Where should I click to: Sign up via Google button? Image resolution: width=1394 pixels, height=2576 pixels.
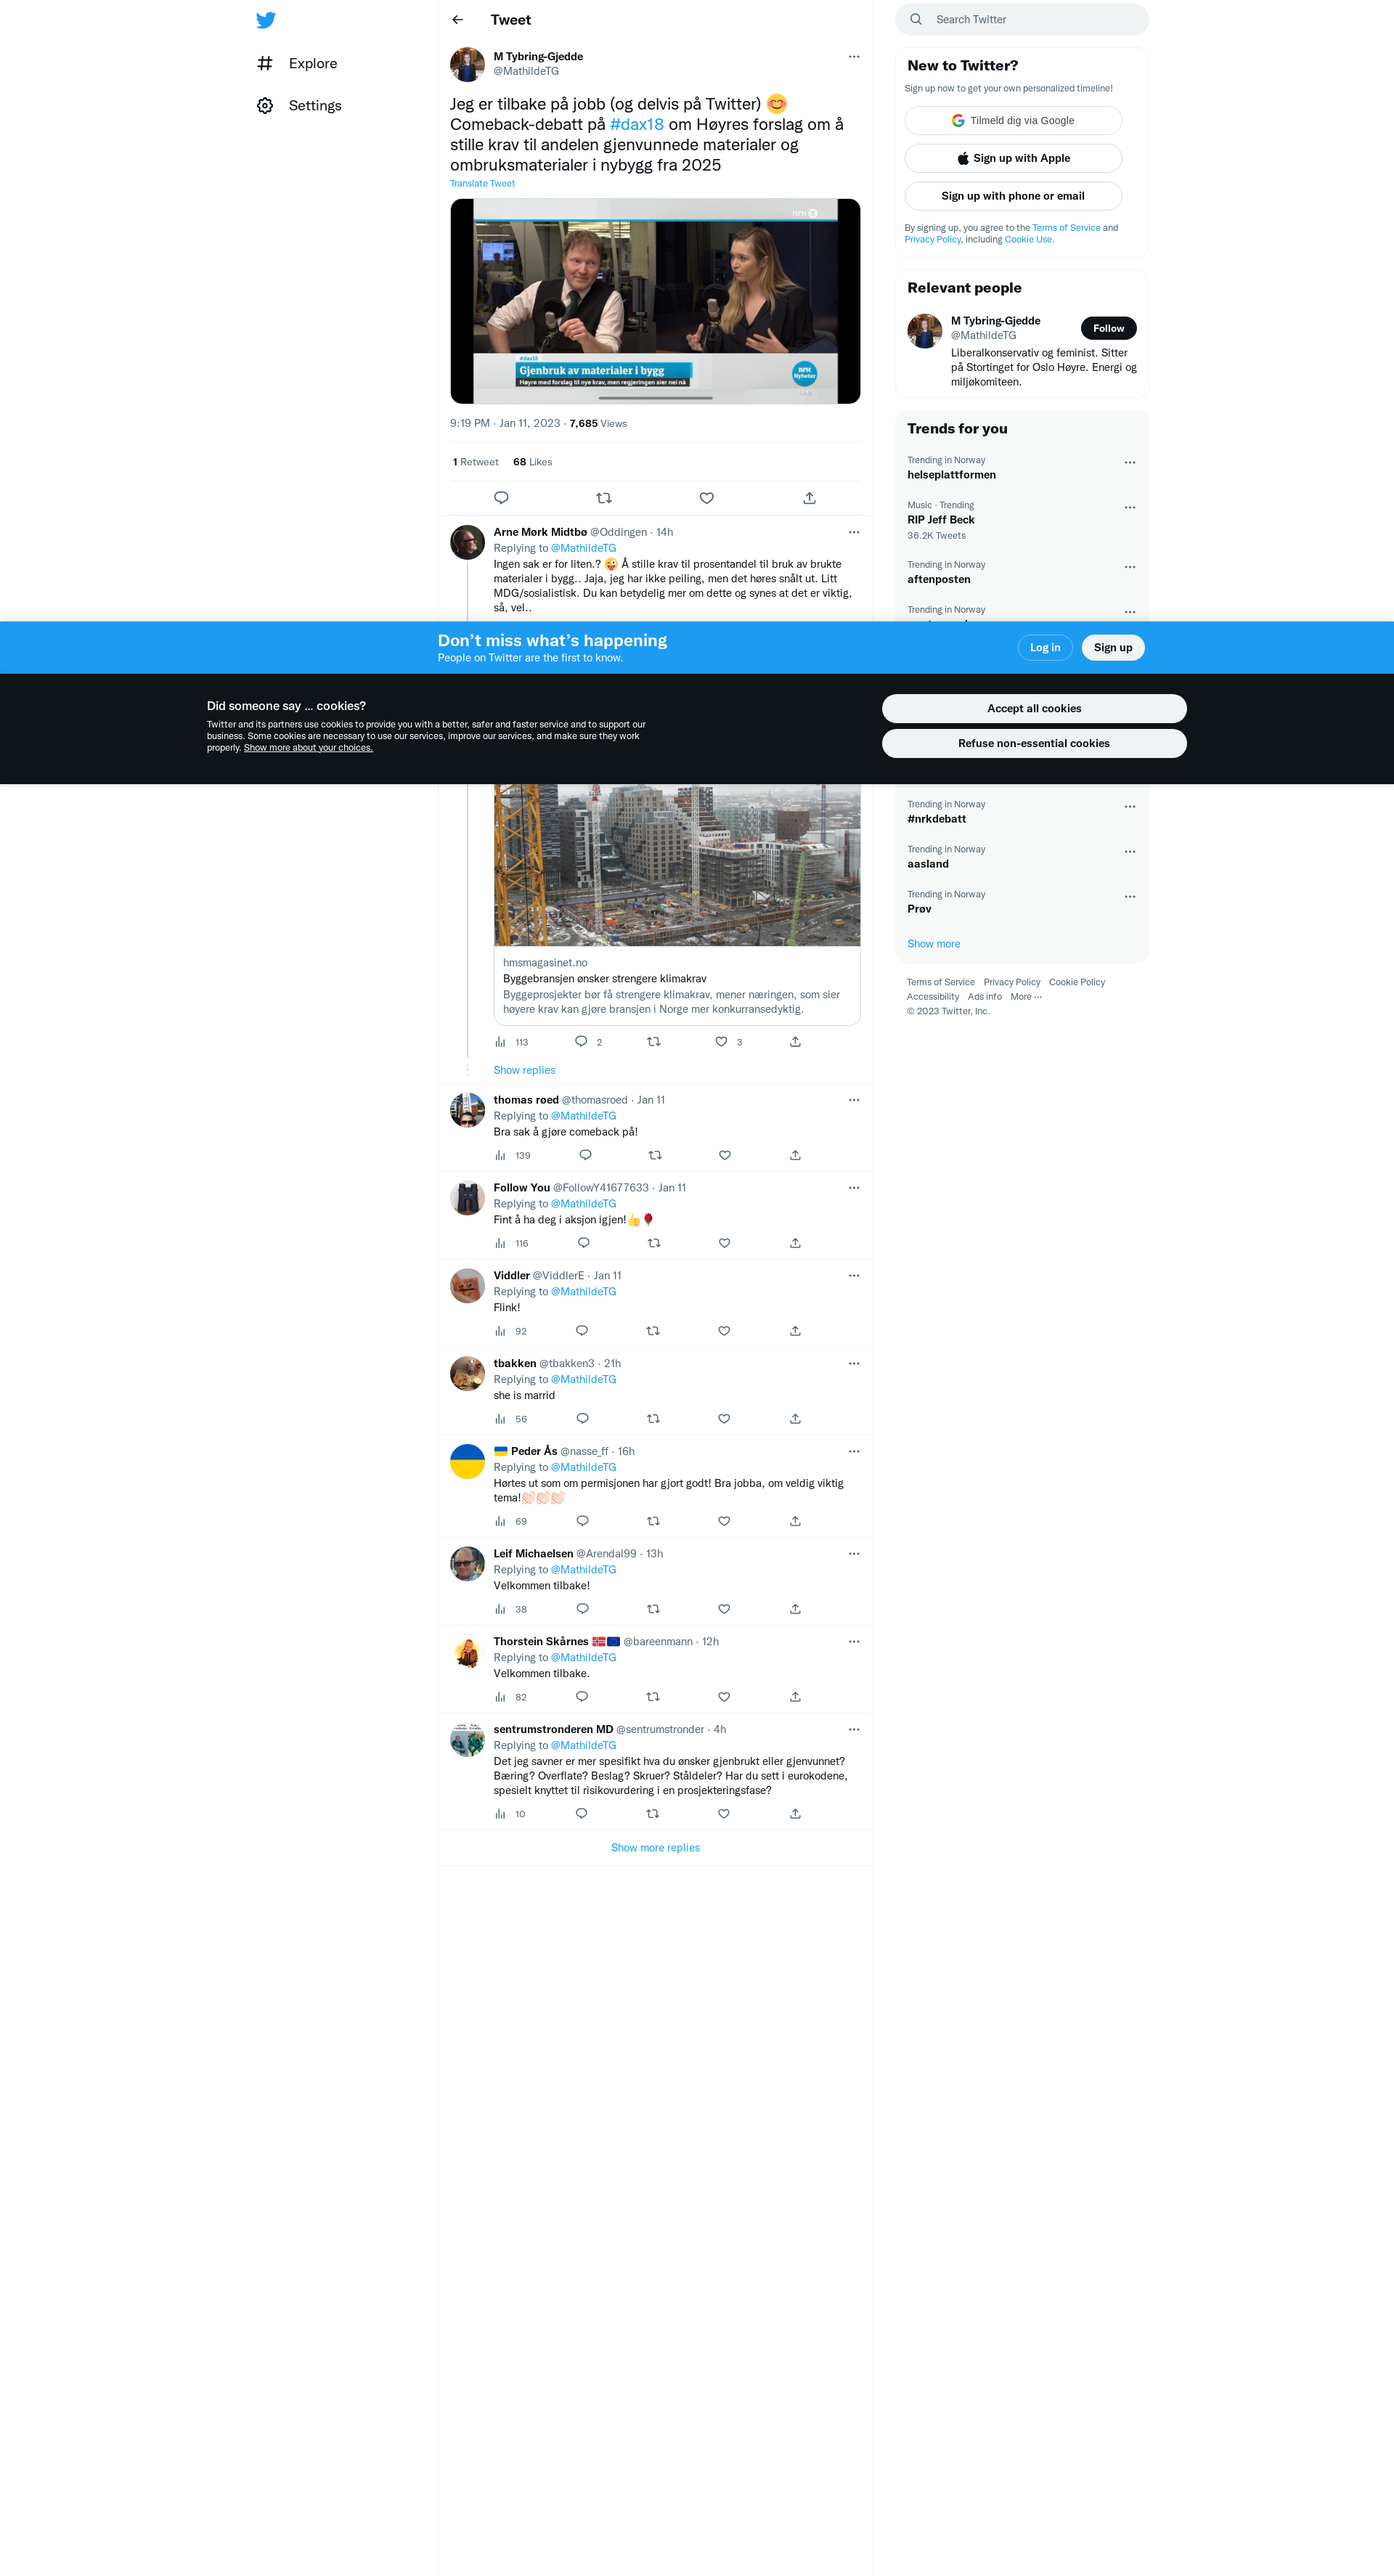tap(1013, 120)
